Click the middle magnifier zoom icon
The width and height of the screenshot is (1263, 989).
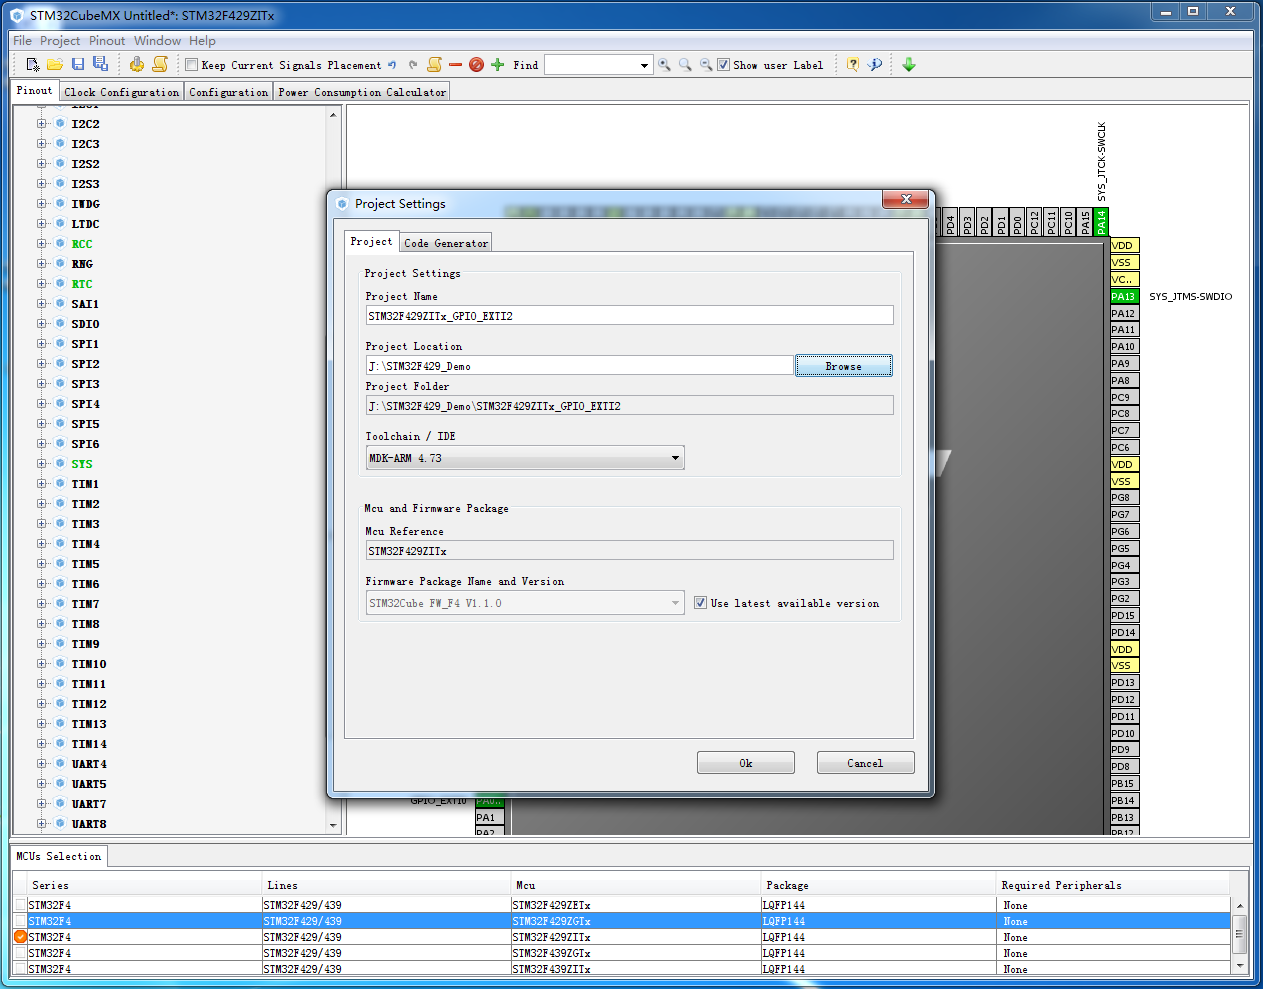pyautogui.click(x=685, y=64)
